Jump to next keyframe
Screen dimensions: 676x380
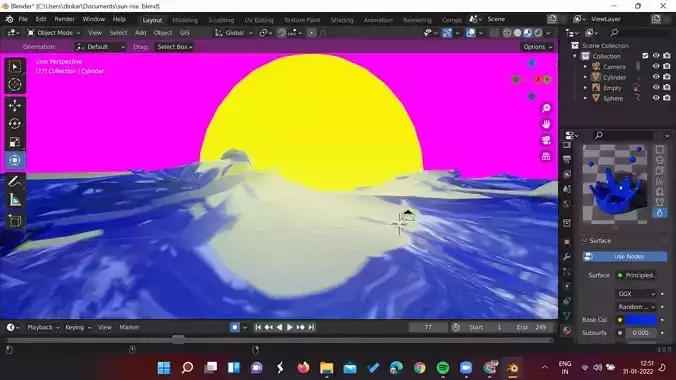pos(300,327)
